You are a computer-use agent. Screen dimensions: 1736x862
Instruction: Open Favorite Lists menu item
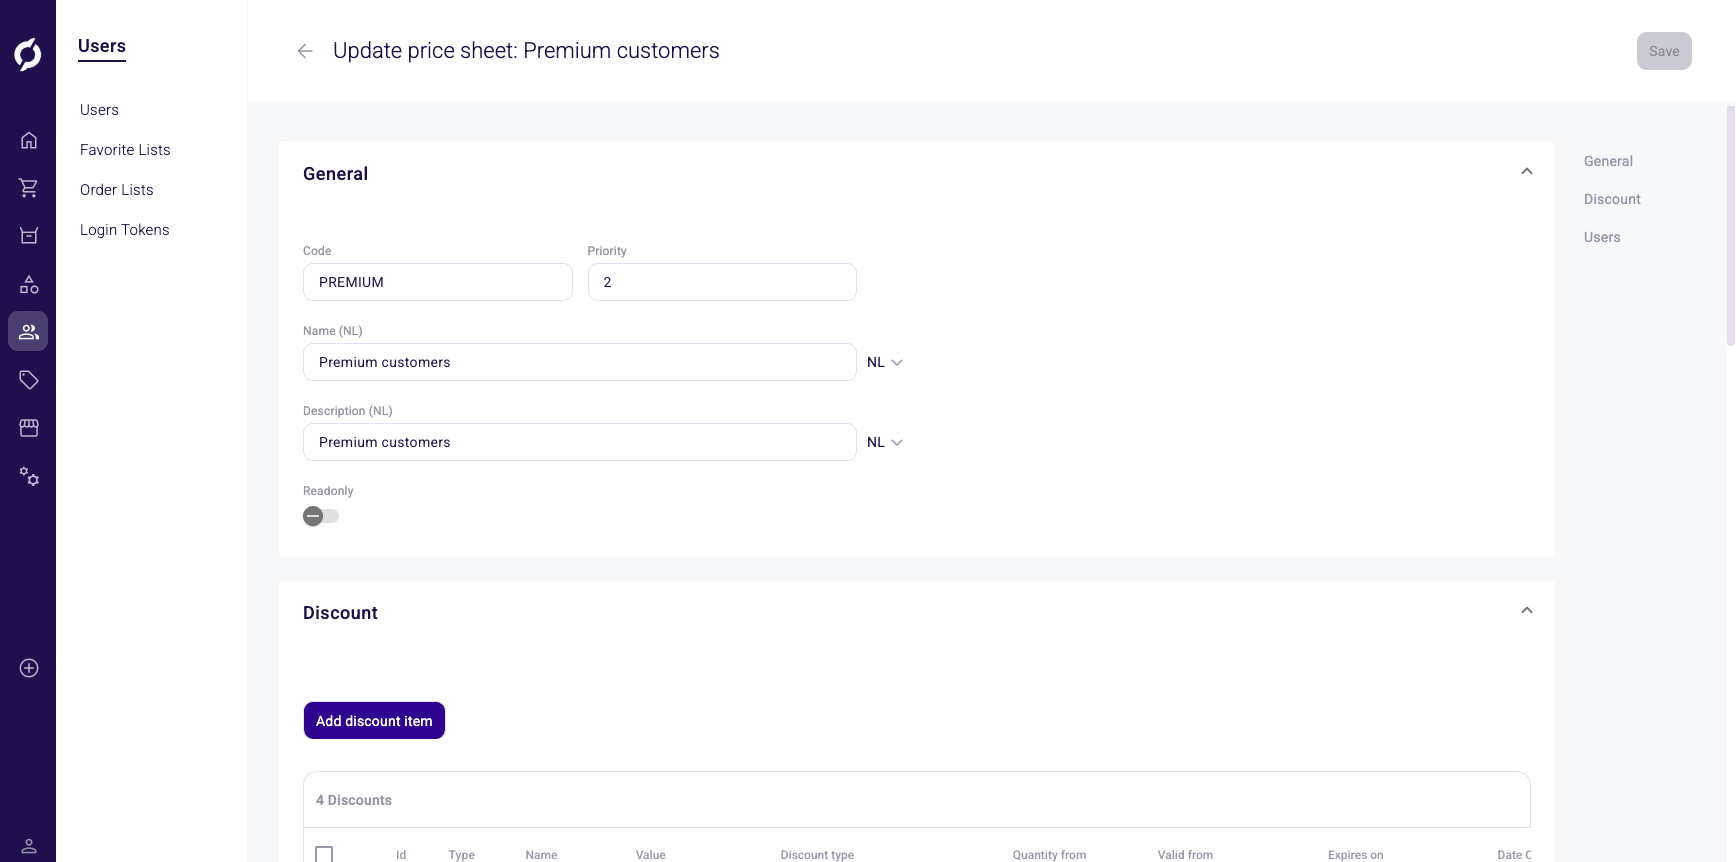pos(125,150)
